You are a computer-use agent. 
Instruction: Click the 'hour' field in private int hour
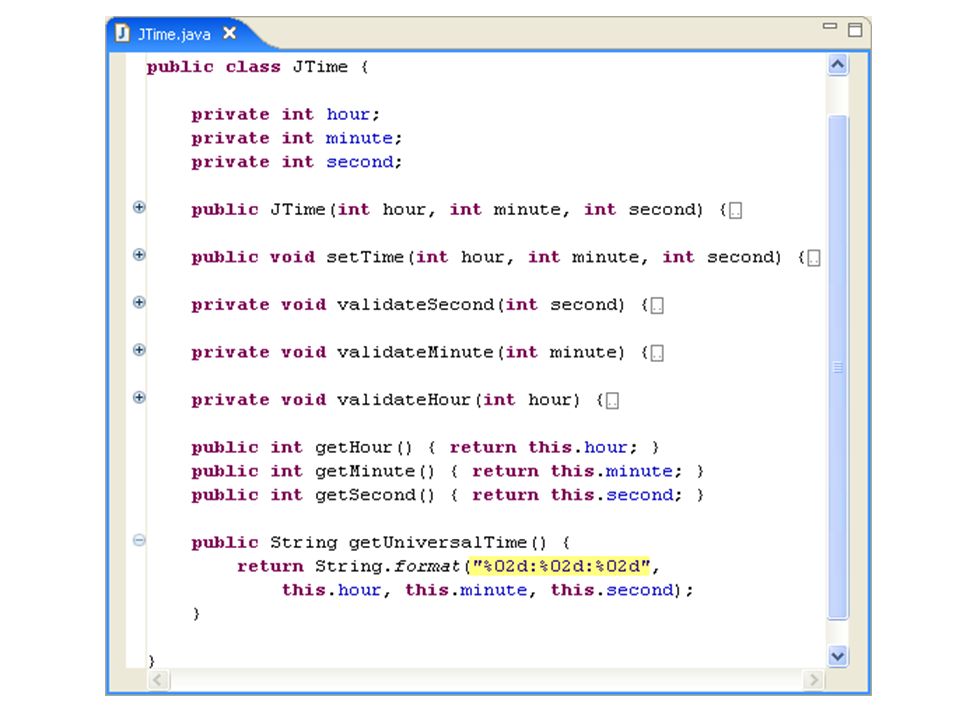coord(348,114)
